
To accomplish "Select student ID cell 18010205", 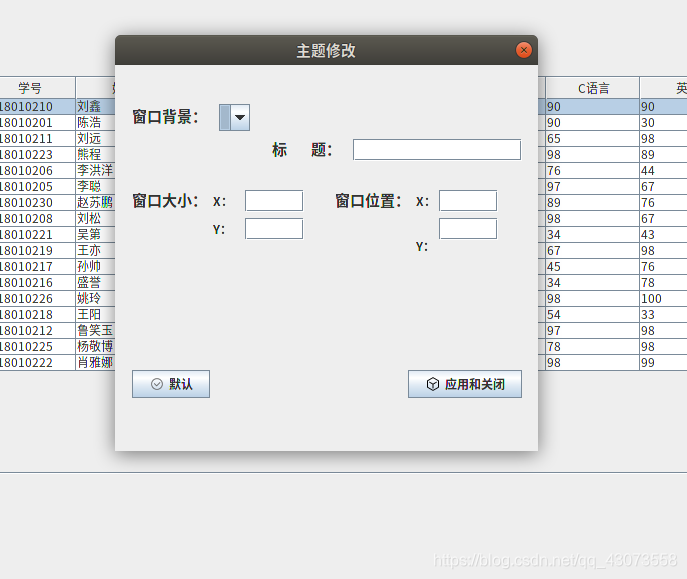I will [38, 187].
